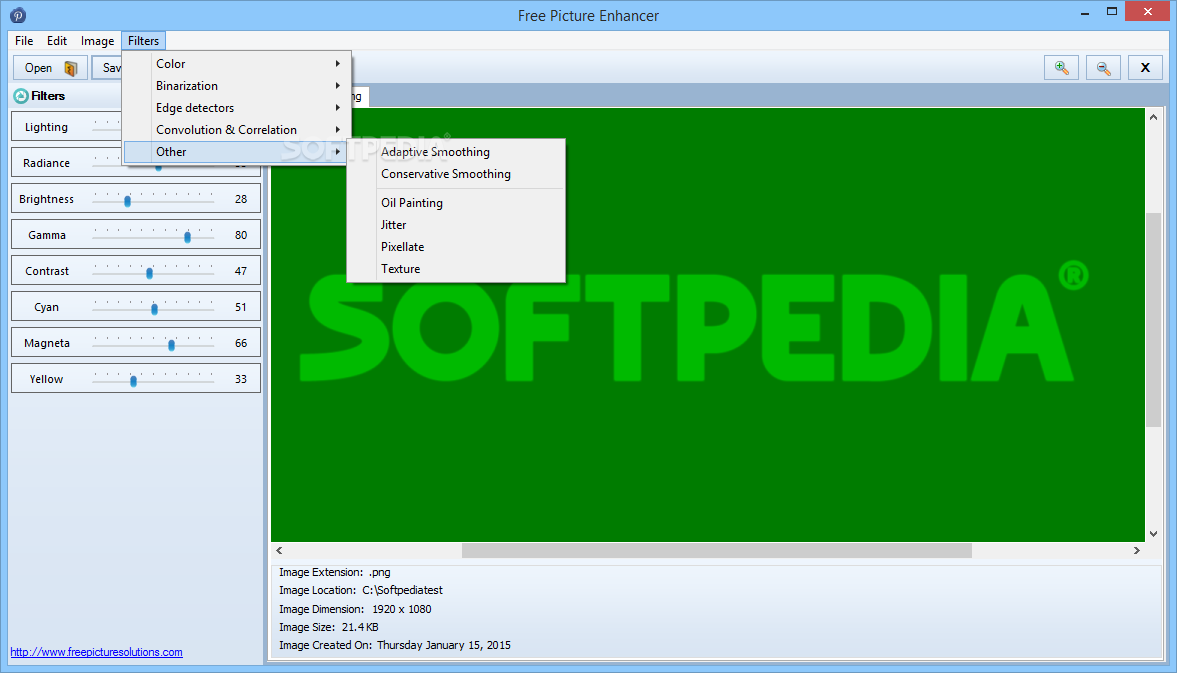Maximize the Free Picture Enhancer window

(1112, 11)
